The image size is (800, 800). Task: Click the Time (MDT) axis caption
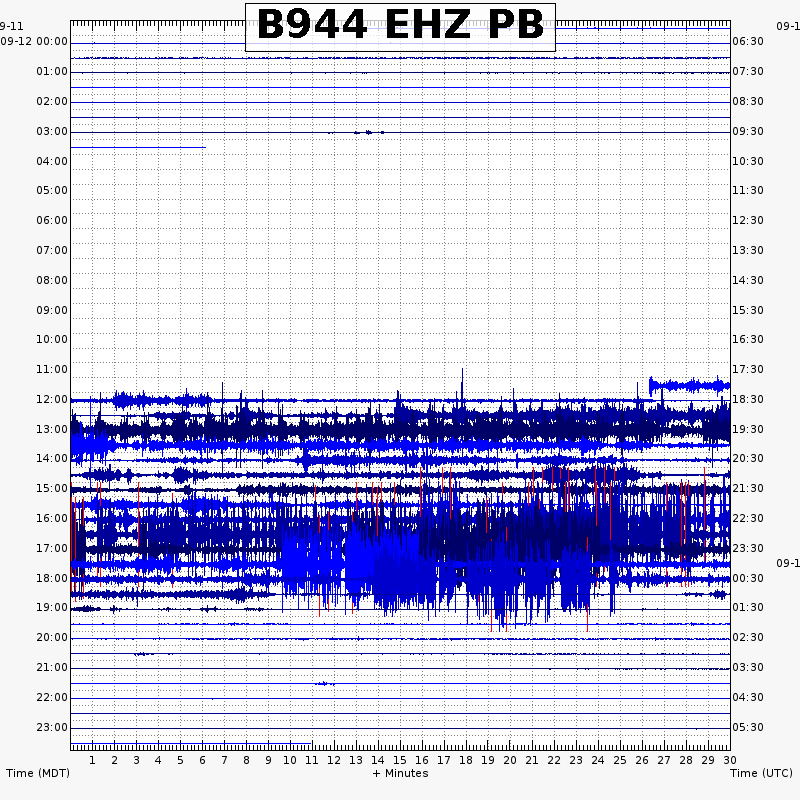38,773
